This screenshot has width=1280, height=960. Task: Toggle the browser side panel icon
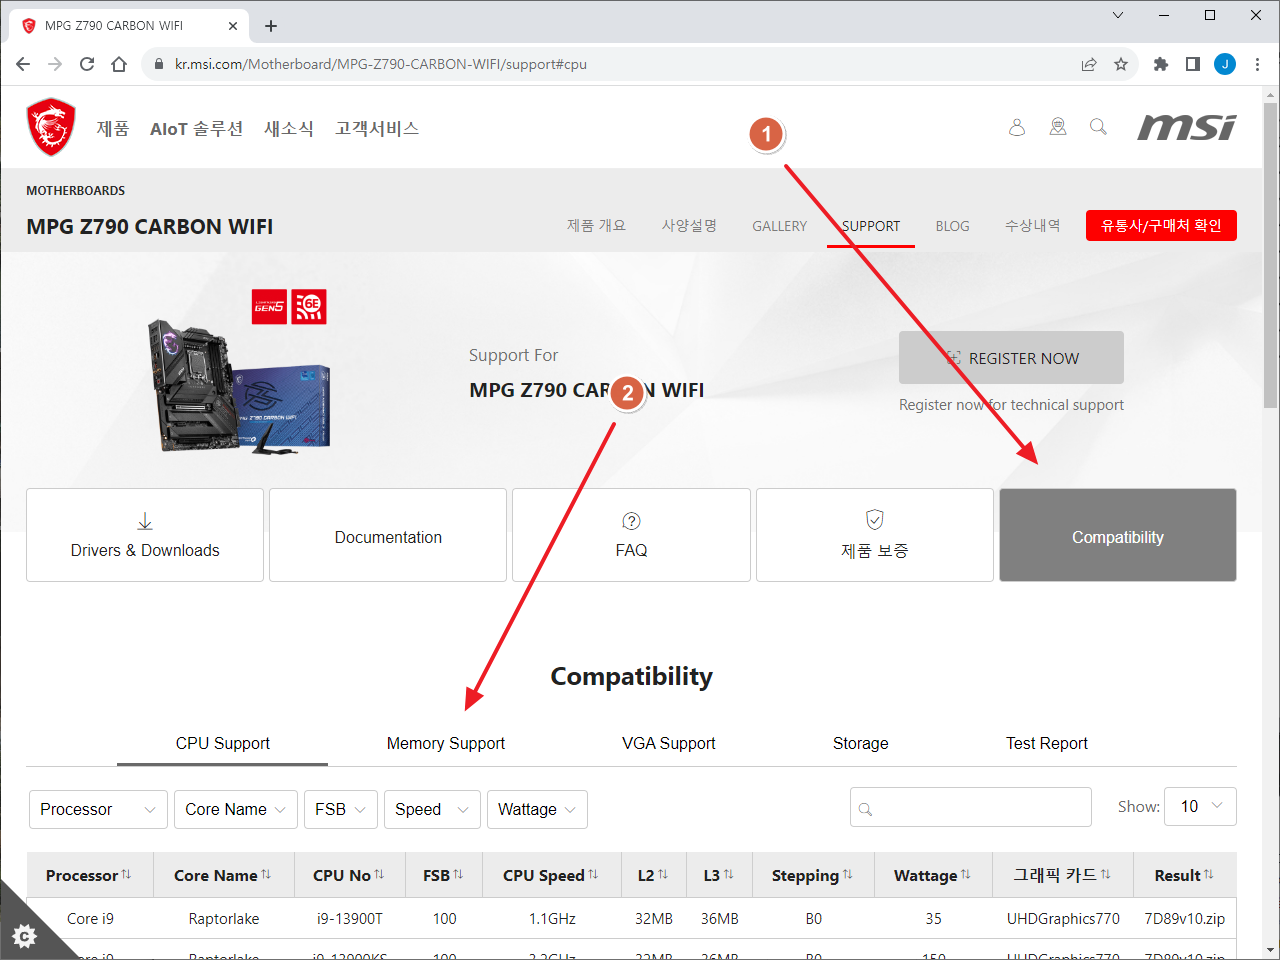pos(1193,64)
